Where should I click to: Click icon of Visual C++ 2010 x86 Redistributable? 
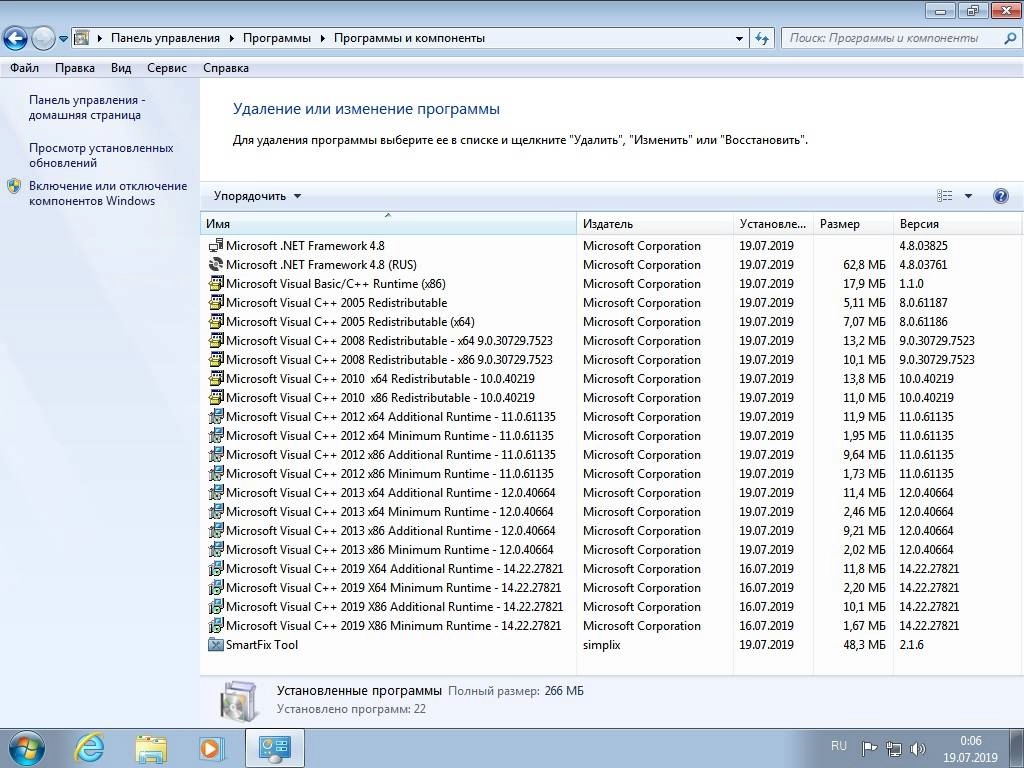pos(216,397)
